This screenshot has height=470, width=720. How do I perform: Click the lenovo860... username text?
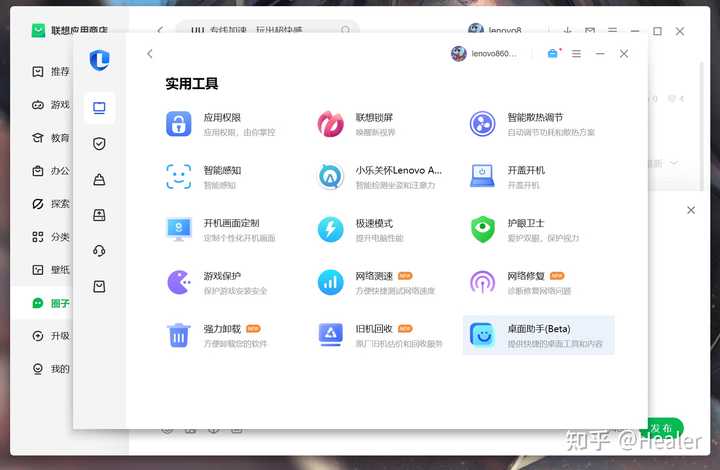(494, 54)
